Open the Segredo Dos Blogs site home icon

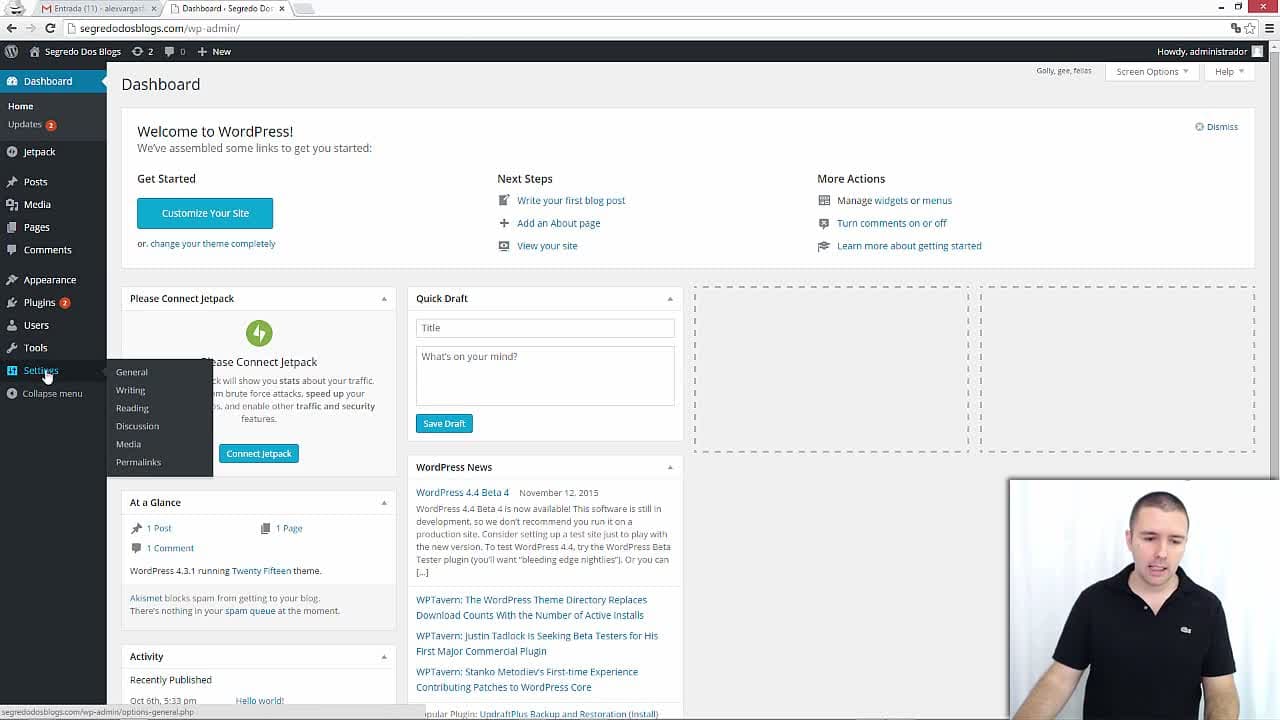coord(35,51)
